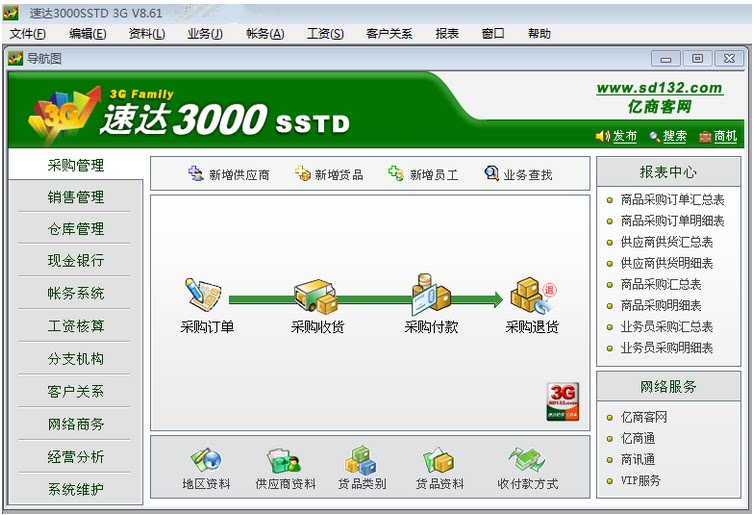The width and height of the screenshot is (754, 515).
Task: Click the 报表中心 panel header
Action: click(x=668, y=172)
